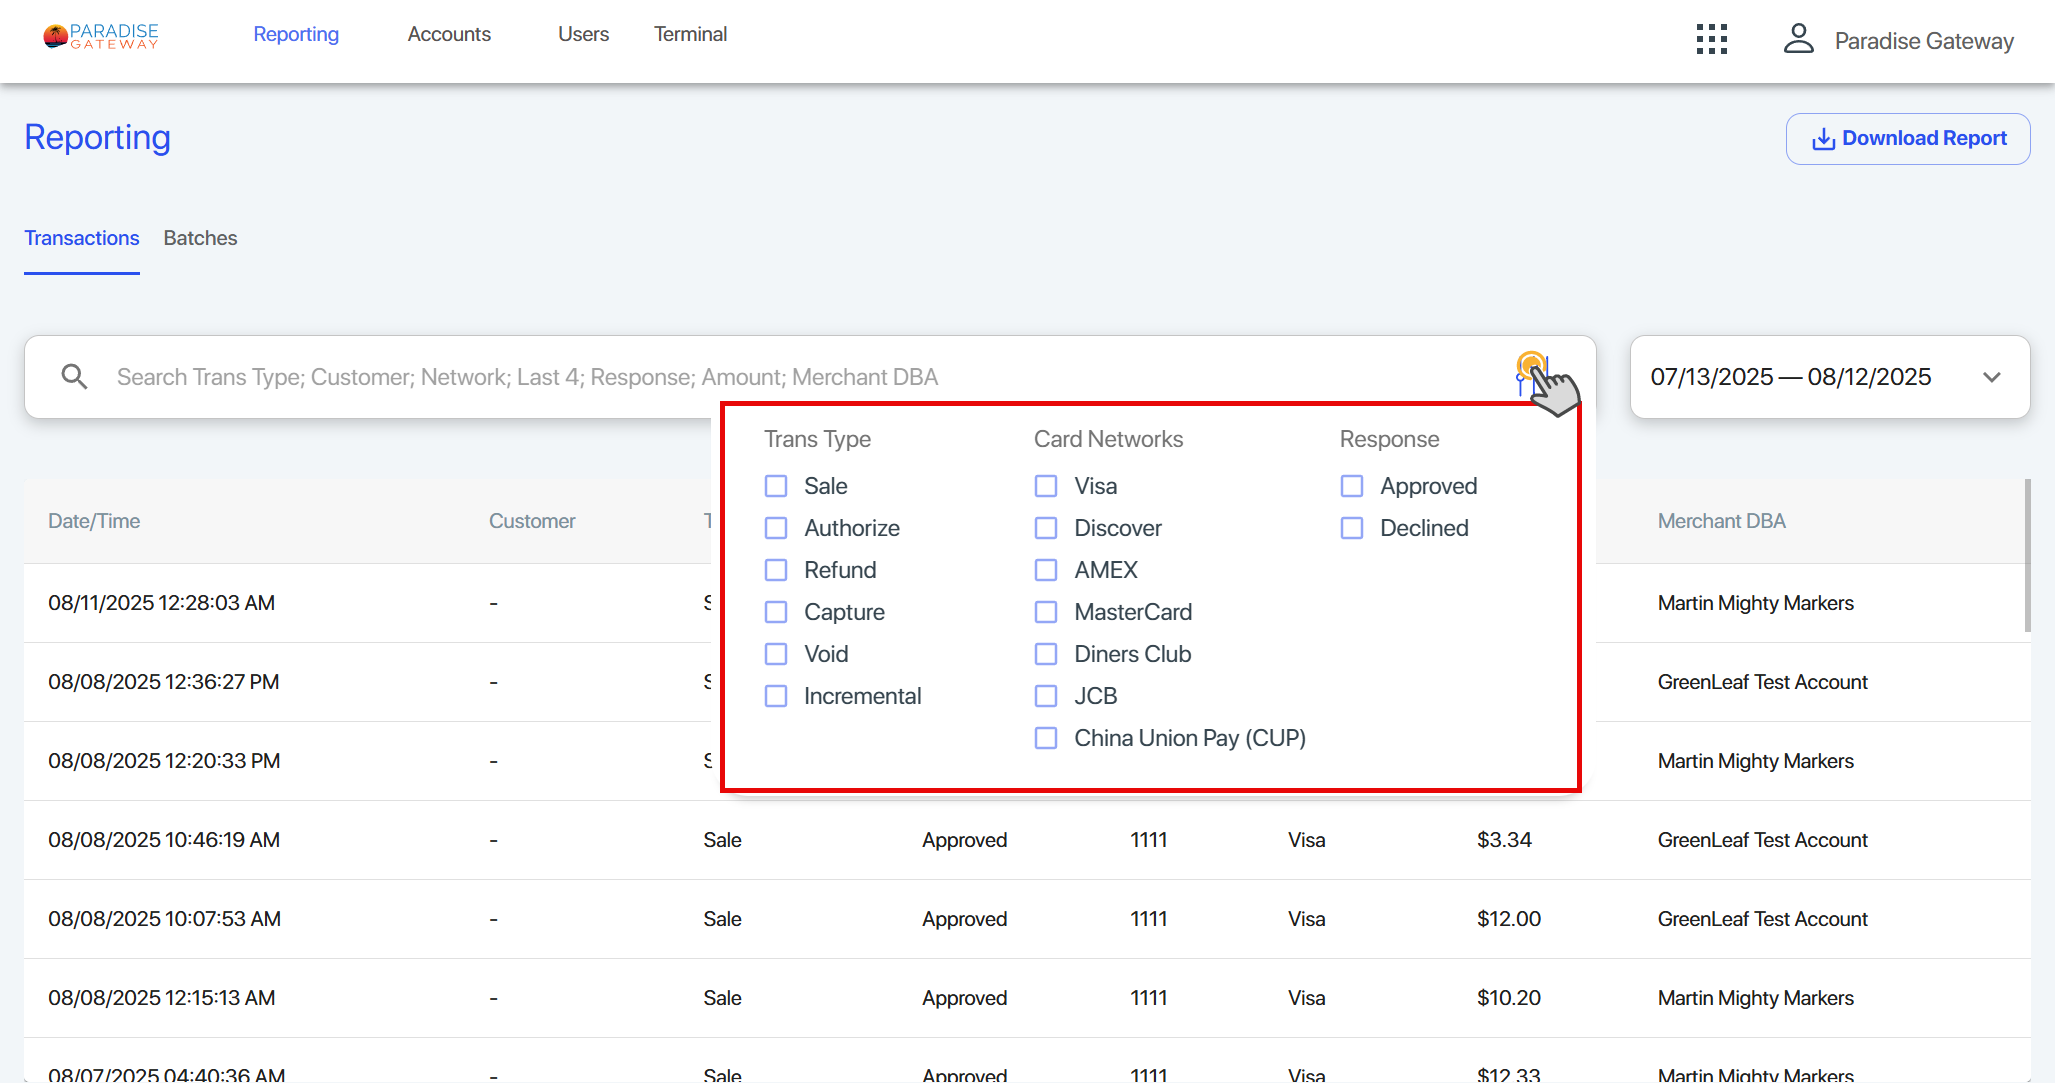The height and width of the screenshot is (1083, 2055).
Task: Select the Void checkbox
Action: coord(776,654)
